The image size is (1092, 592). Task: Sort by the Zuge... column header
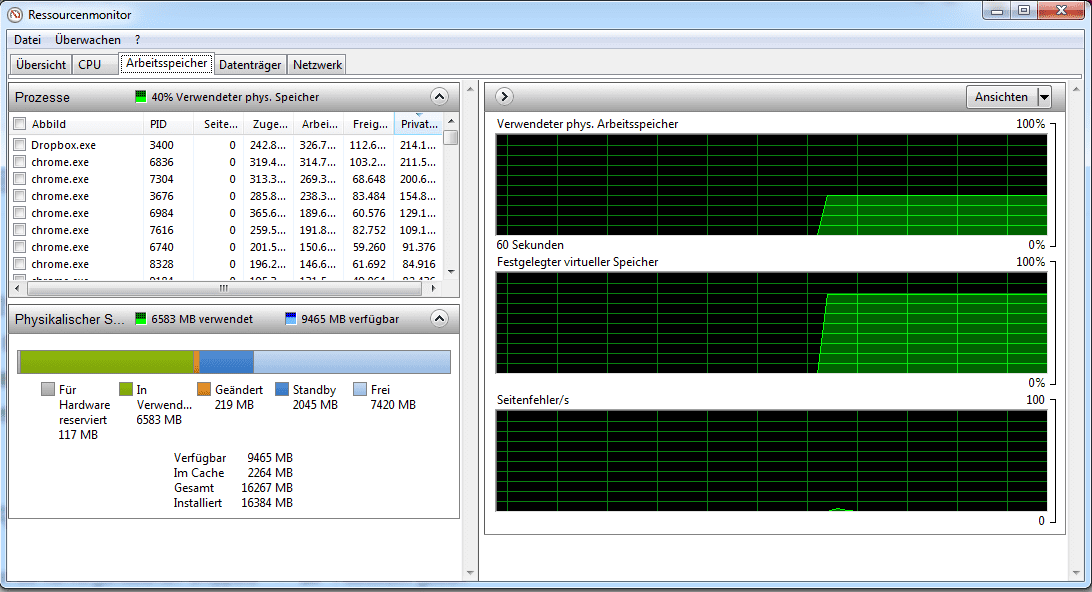pyautogui.click(x=269, y=124)
